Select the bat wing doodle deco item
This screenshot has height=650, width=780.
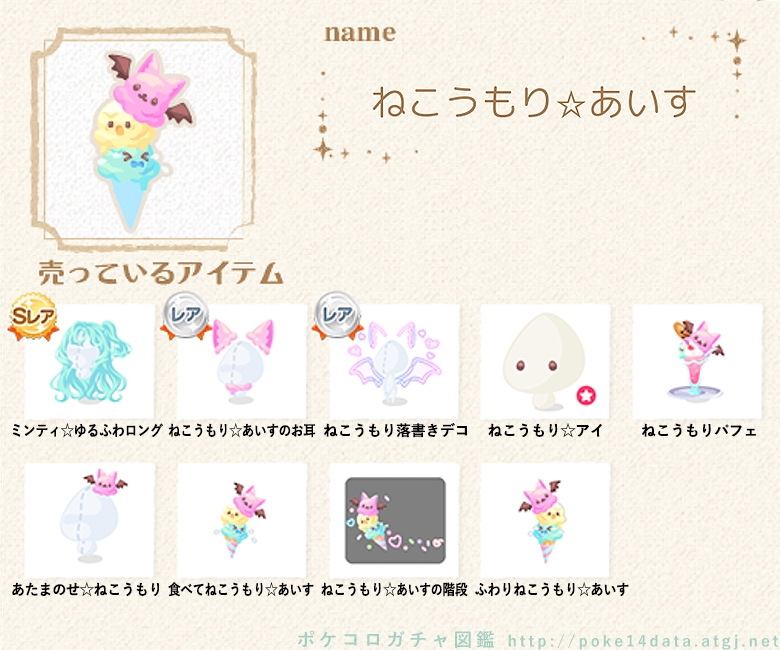click(394, 361)
